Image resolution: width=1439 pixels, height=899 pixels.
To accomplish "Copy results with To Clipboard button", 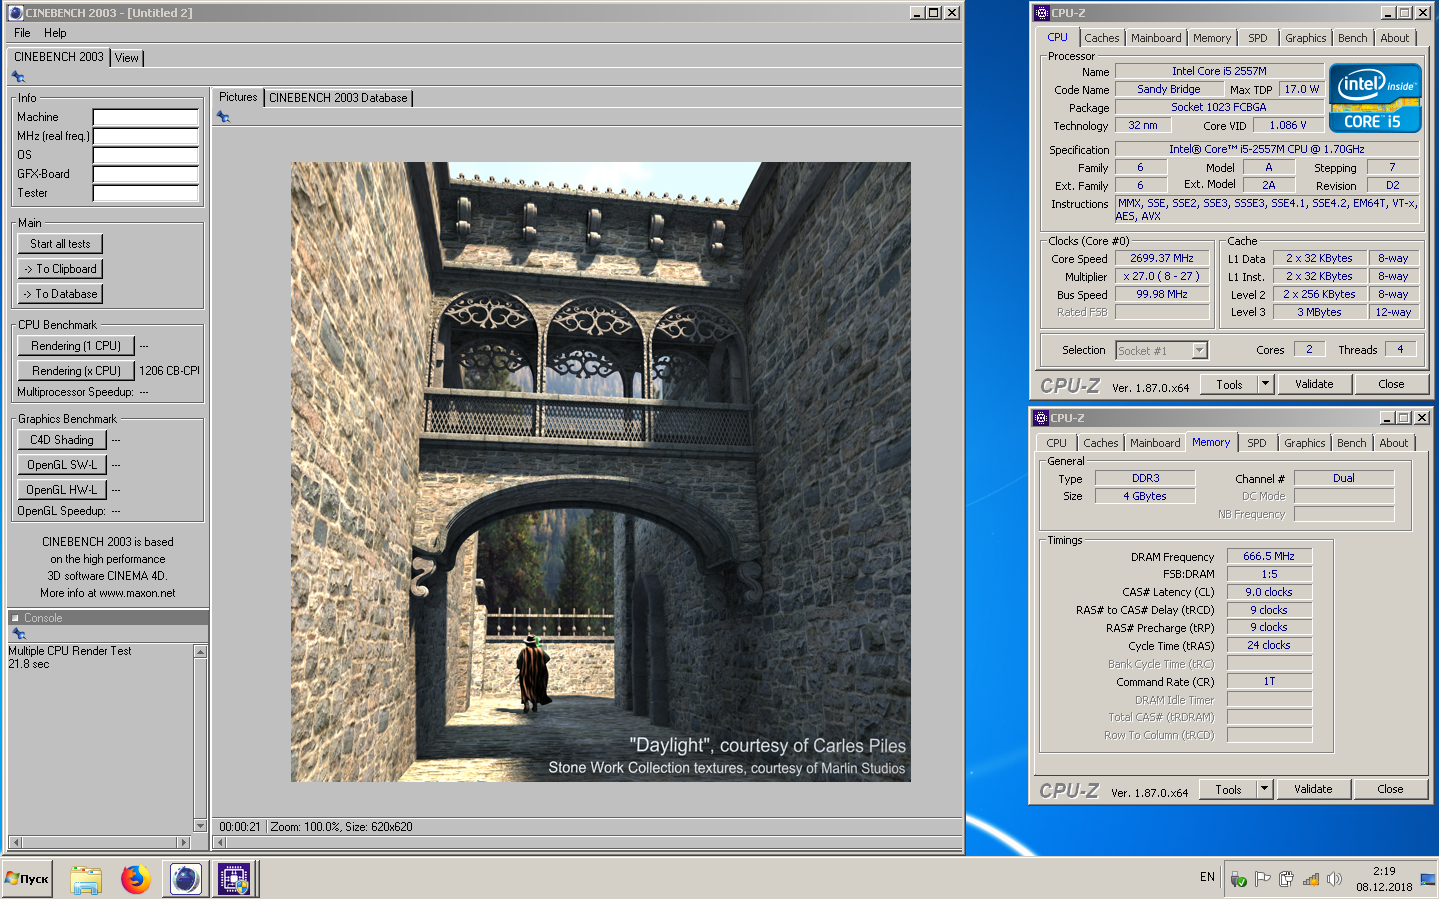I will pos(60,269).
